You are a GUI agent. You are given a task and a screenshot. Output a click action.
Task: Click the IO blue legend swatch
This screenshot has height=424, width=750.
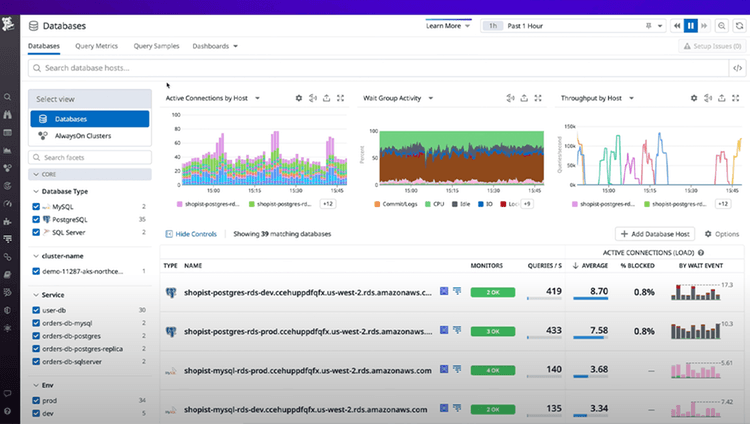coord(481,204)
